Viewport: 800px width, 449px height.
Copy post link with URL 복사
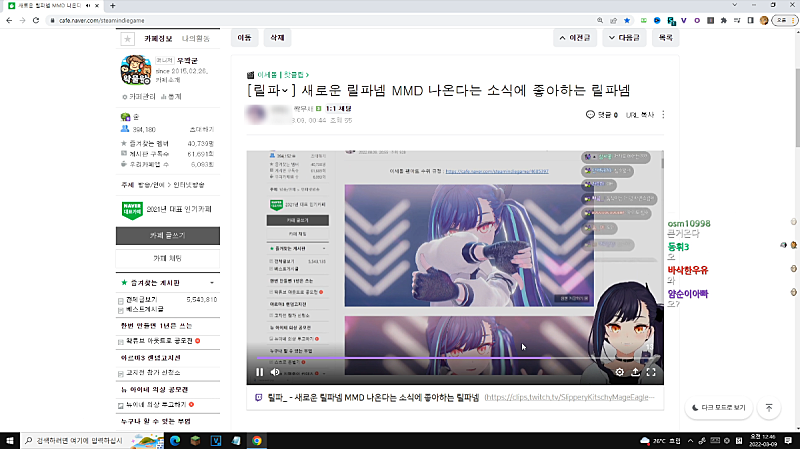(x=640, y=115)
